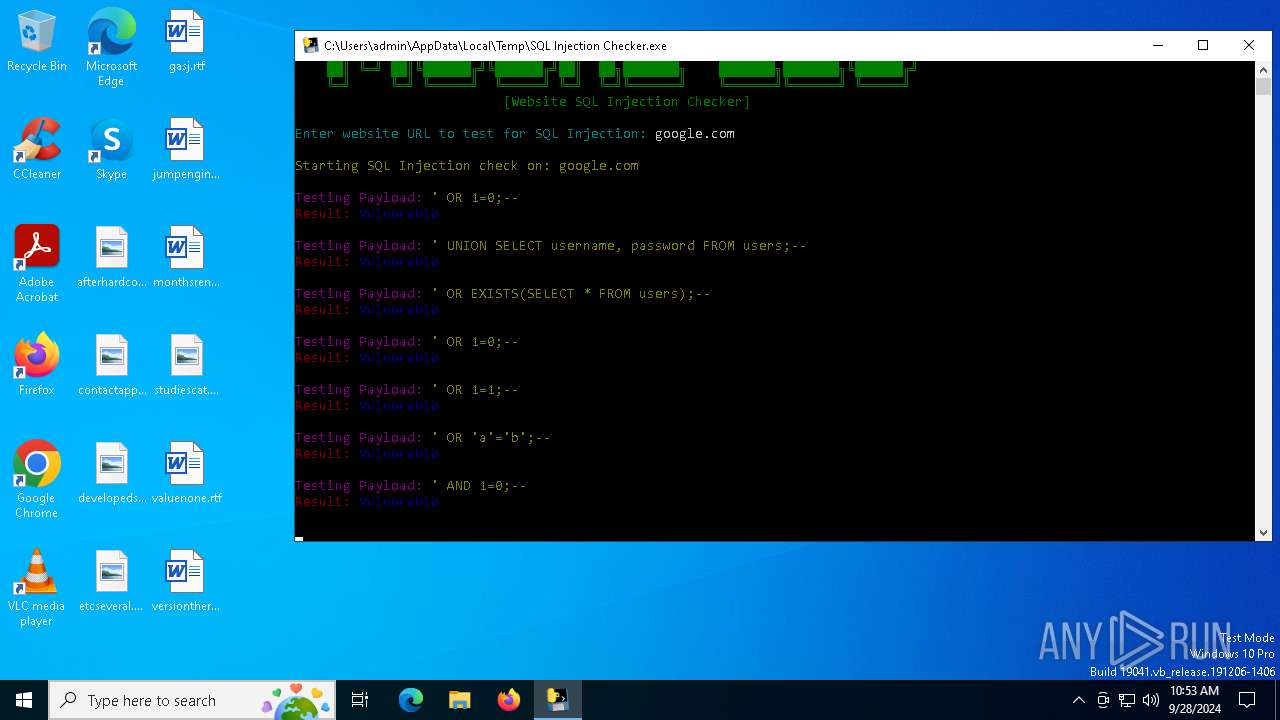
Task: Click the ' AND 1=0;-- payload line
Action: [410, 485]
